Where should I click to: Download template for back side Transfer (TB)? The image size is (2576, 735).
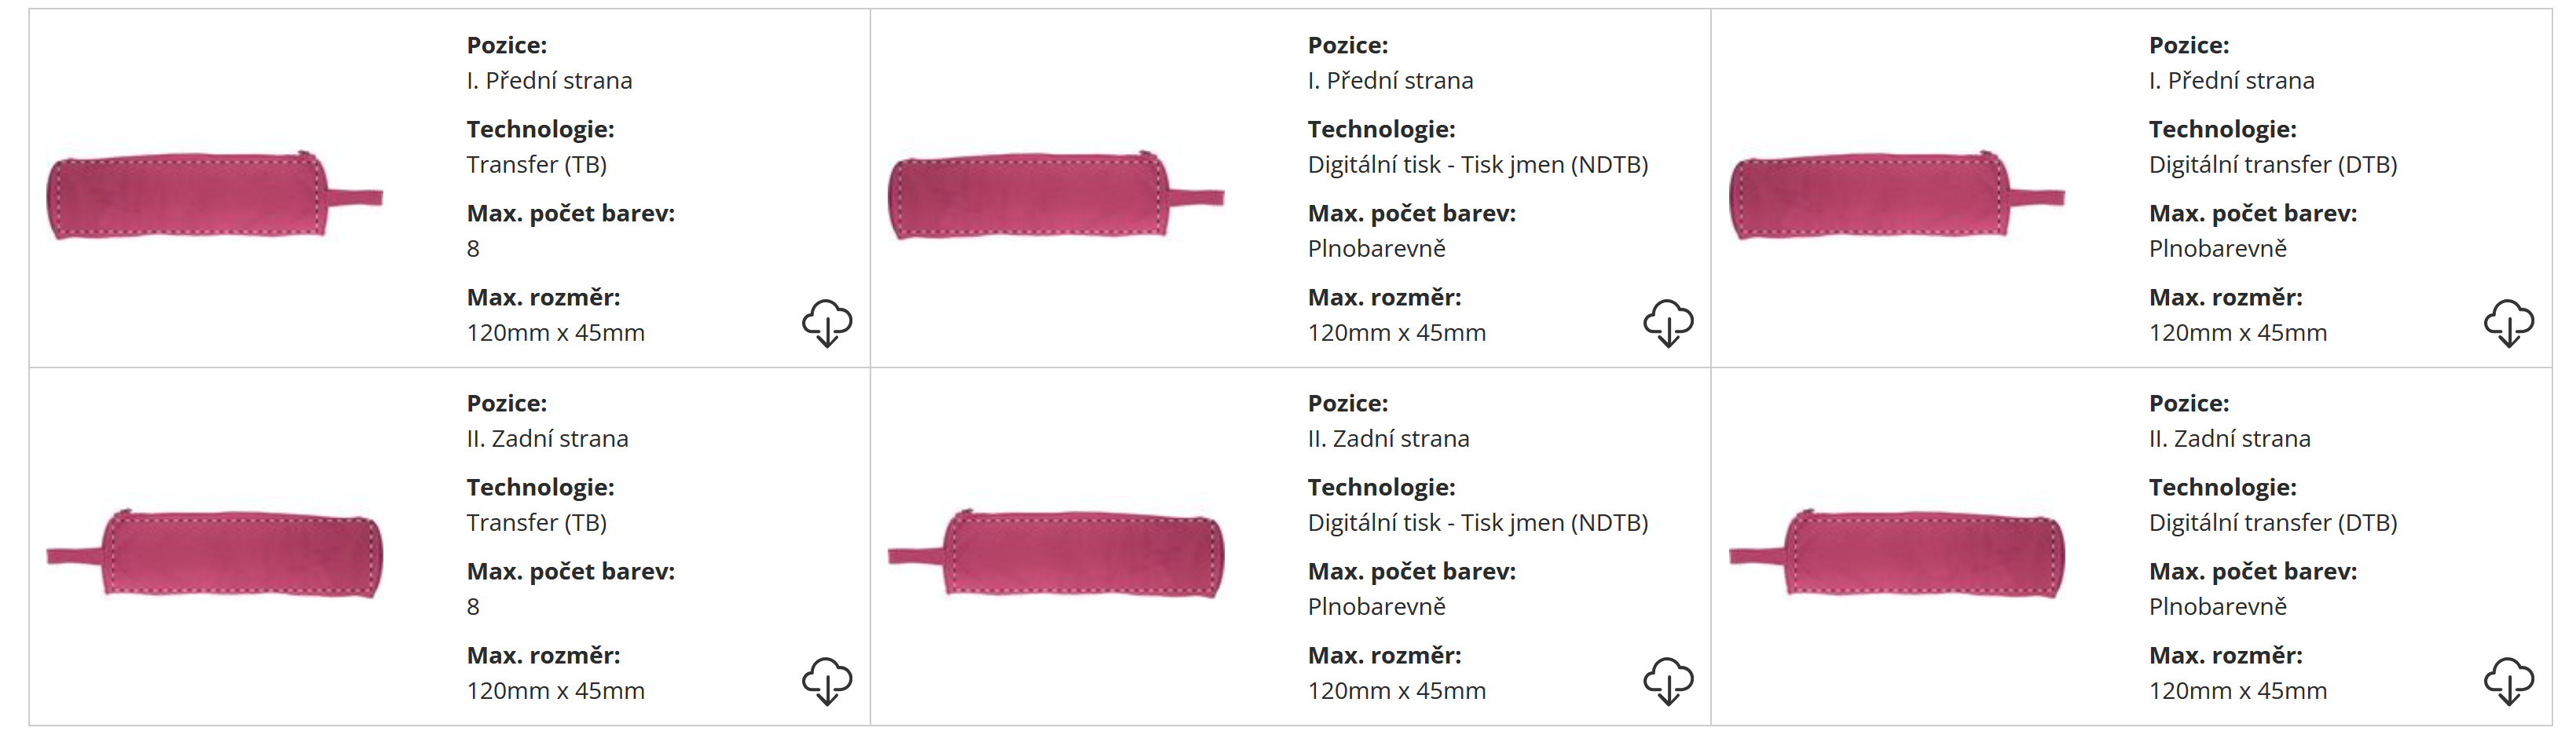[x=826, y=680]
